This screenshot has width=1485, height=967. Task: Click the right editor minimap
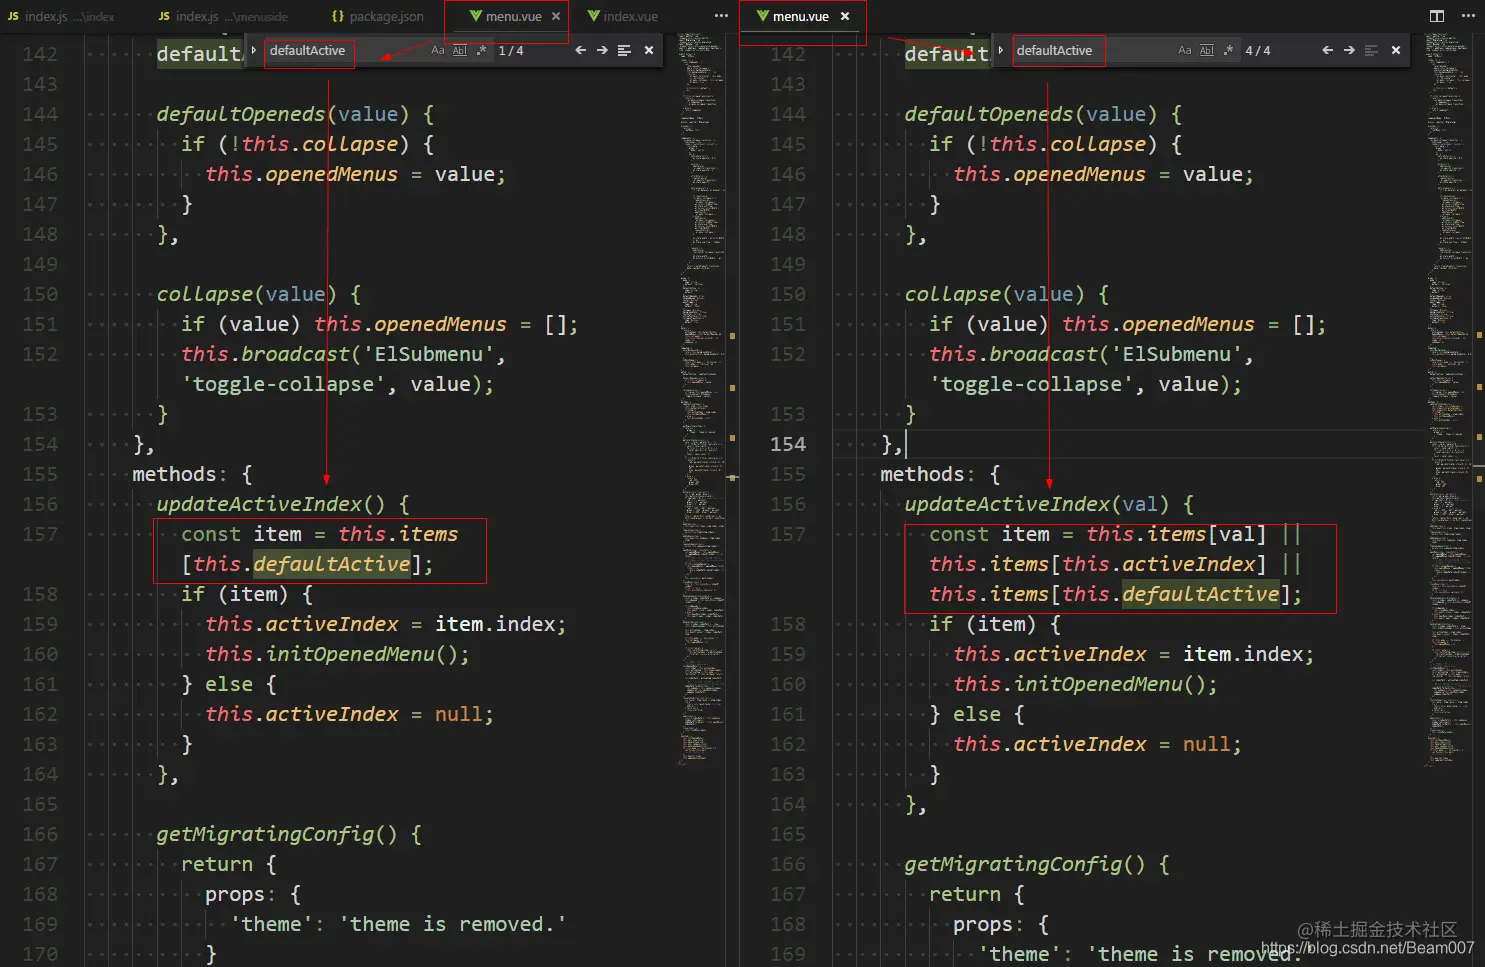tap(1449, 400)
